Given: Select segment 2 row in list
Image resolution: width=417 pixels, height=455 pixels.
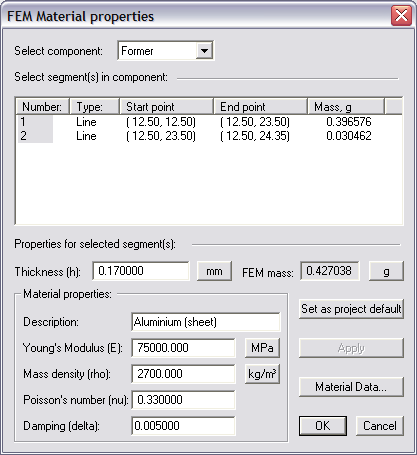Looking at the screenshot, I should click(x=209, y=136).
